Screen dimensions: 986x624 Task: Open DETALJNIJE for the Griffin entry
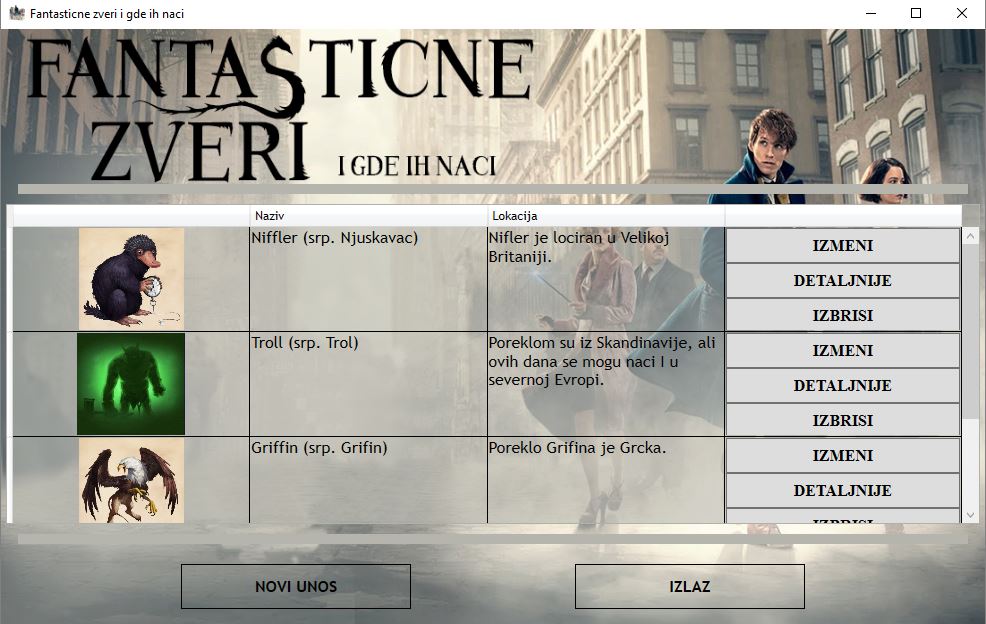(x=843, y=491)
